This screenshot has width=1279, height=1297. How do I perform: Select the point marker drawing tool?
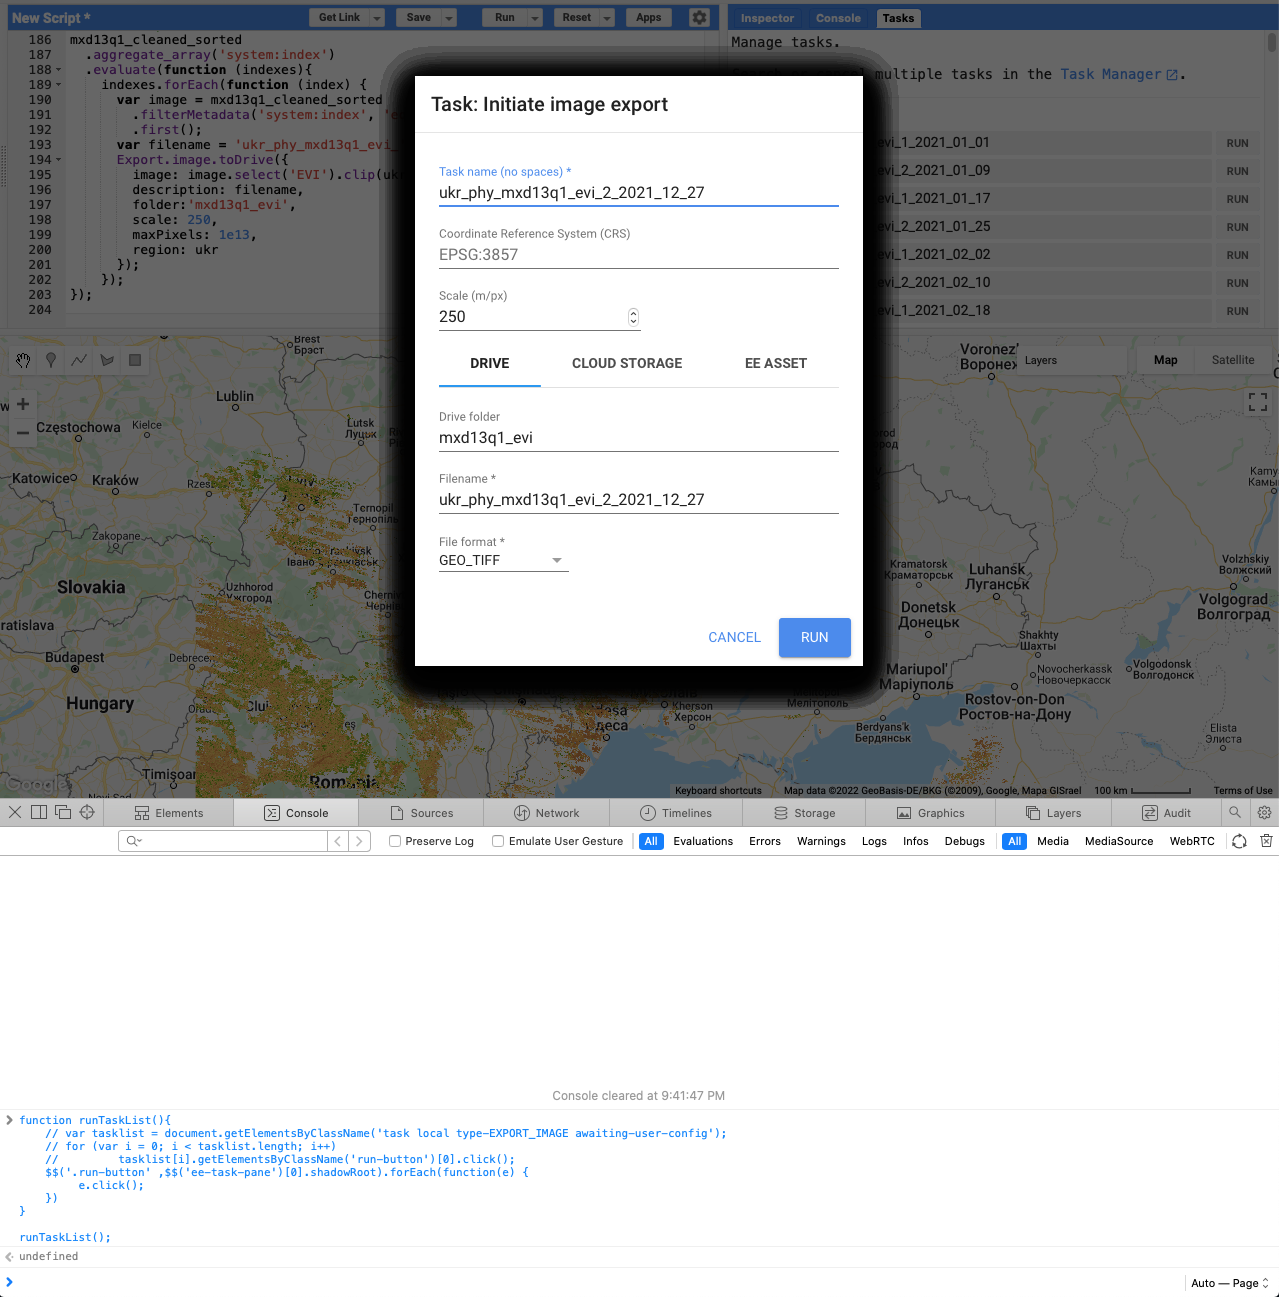coord(51,360)
